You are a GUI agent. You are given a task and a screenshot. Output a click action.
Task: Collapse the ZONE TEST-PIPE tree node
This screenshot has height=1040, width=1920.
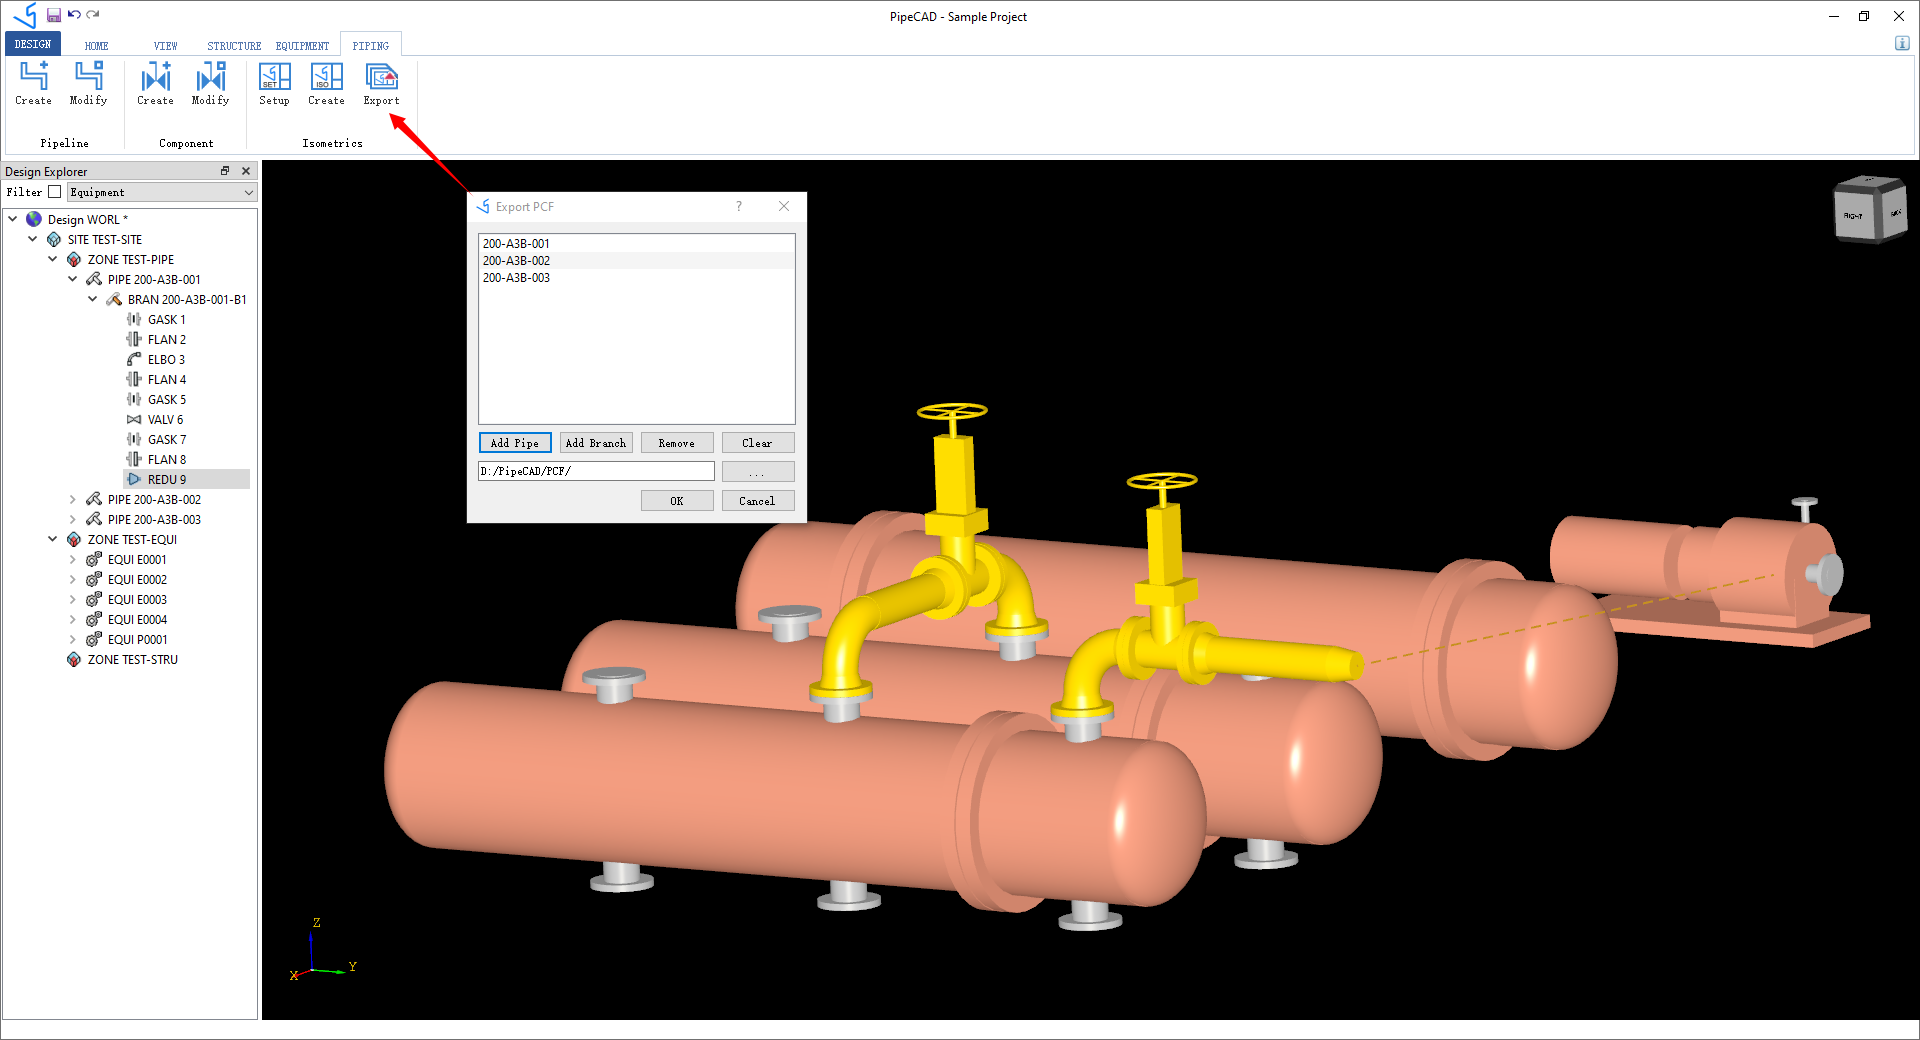coord(53,259)
